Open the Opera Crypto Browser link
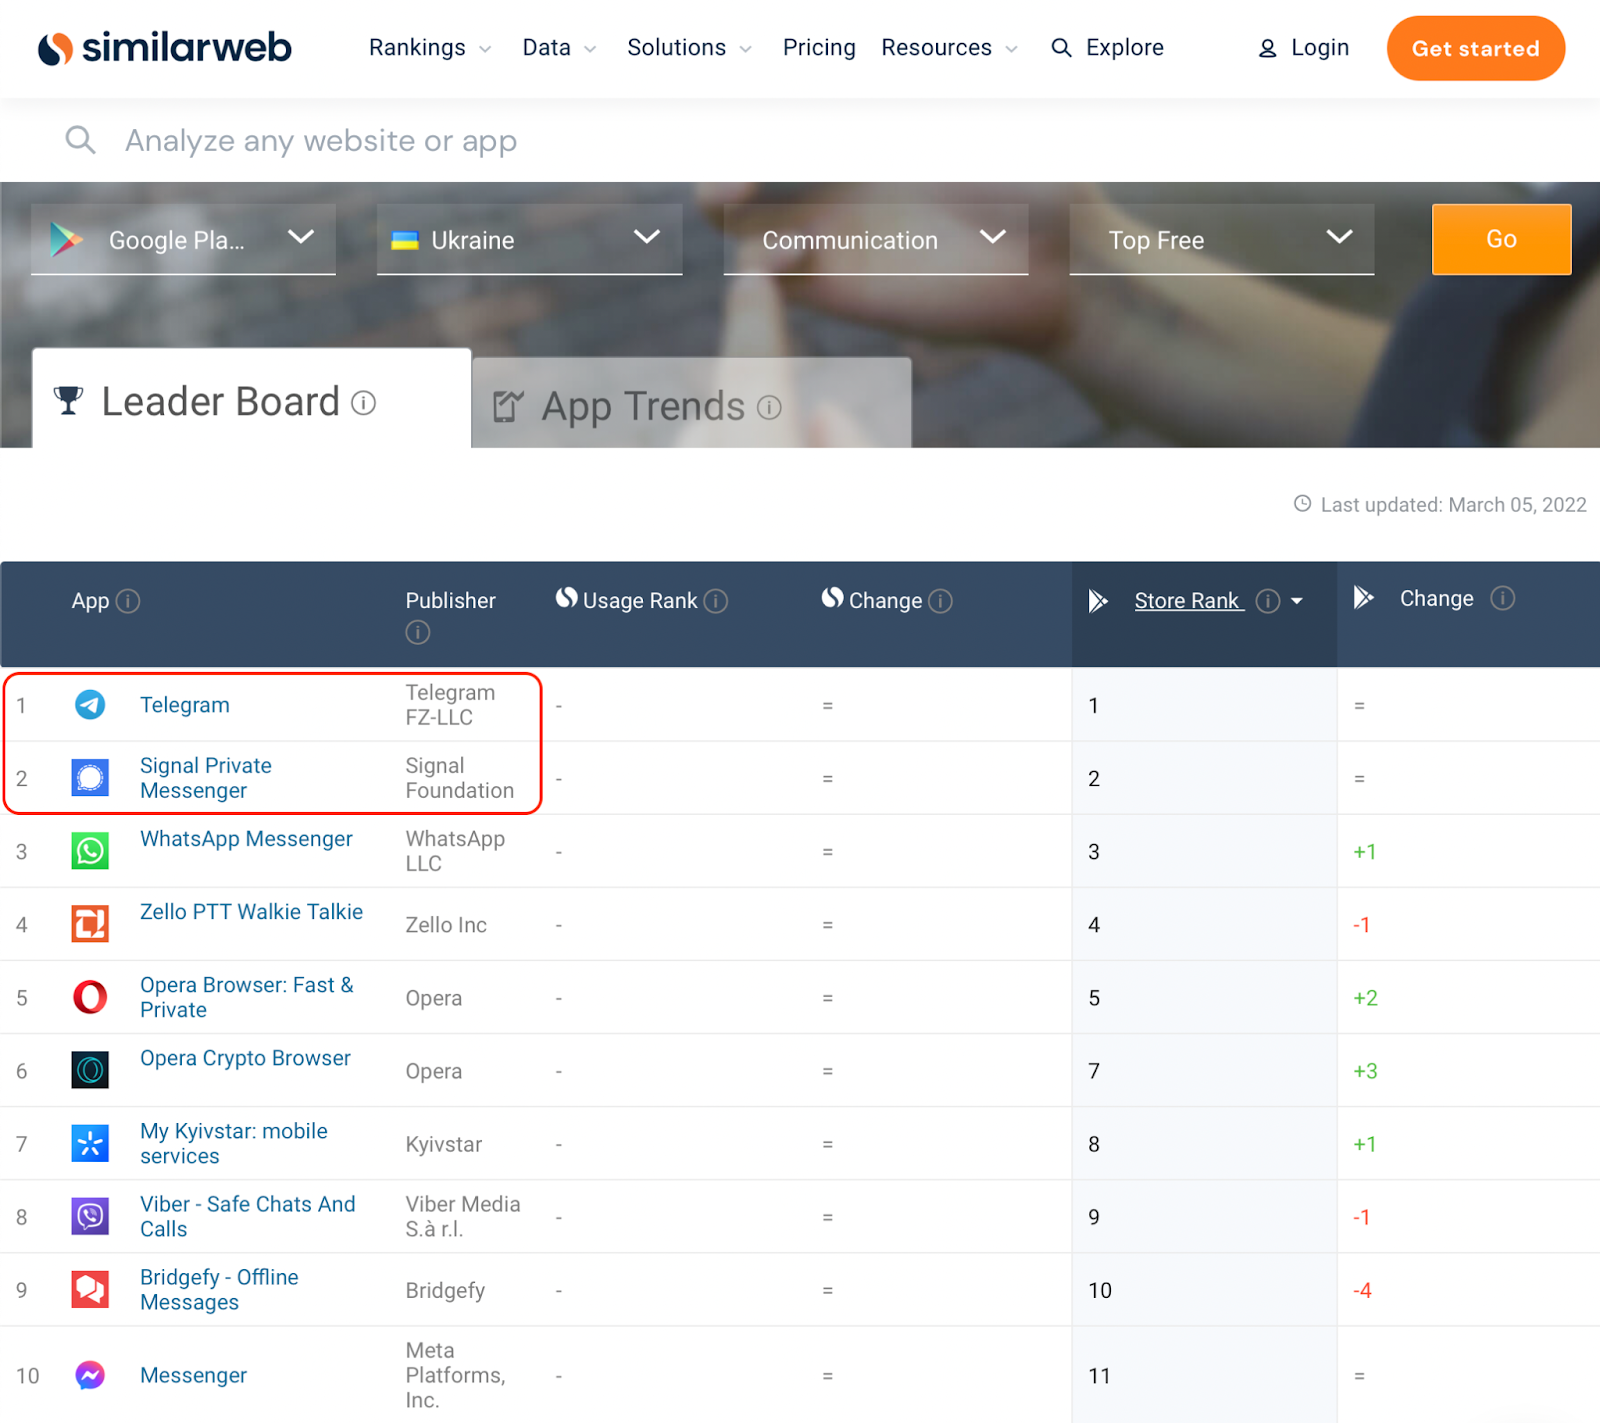This screenshot has width=1600, height=1423. [245, 1058]
